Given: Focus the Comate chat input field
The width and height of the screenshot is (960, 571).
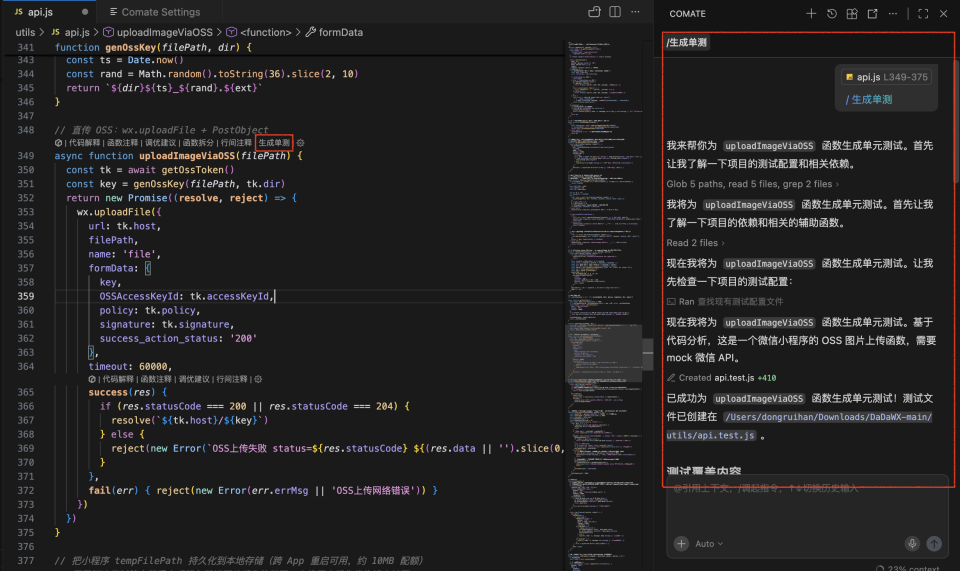Looking at the screenshot, I should pyautogui.click(x=807, y=505).
